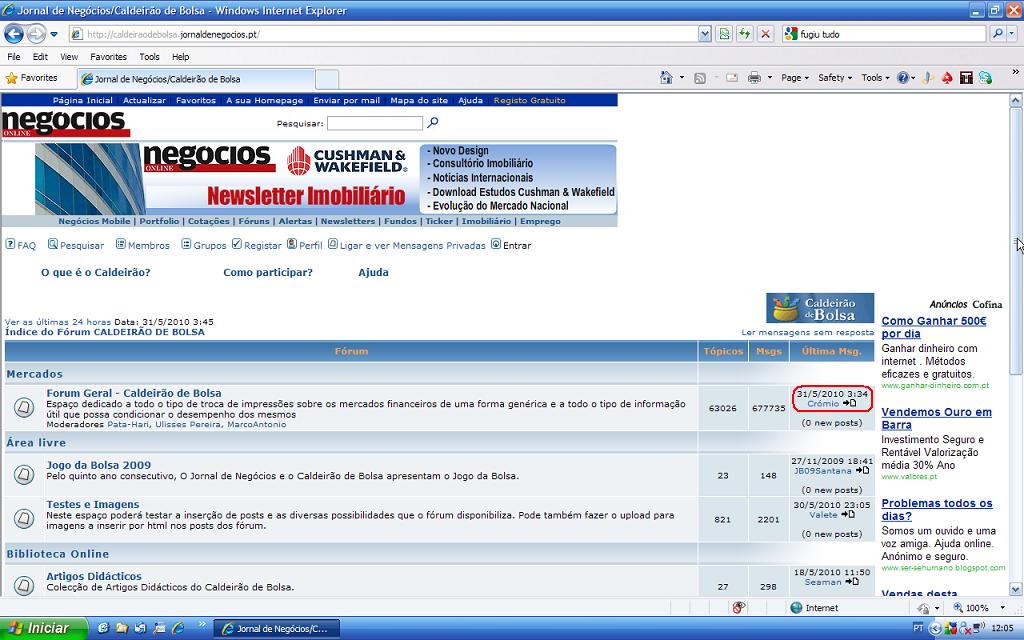
Task: Click the Página Inicial link
Action: [82, 101]
